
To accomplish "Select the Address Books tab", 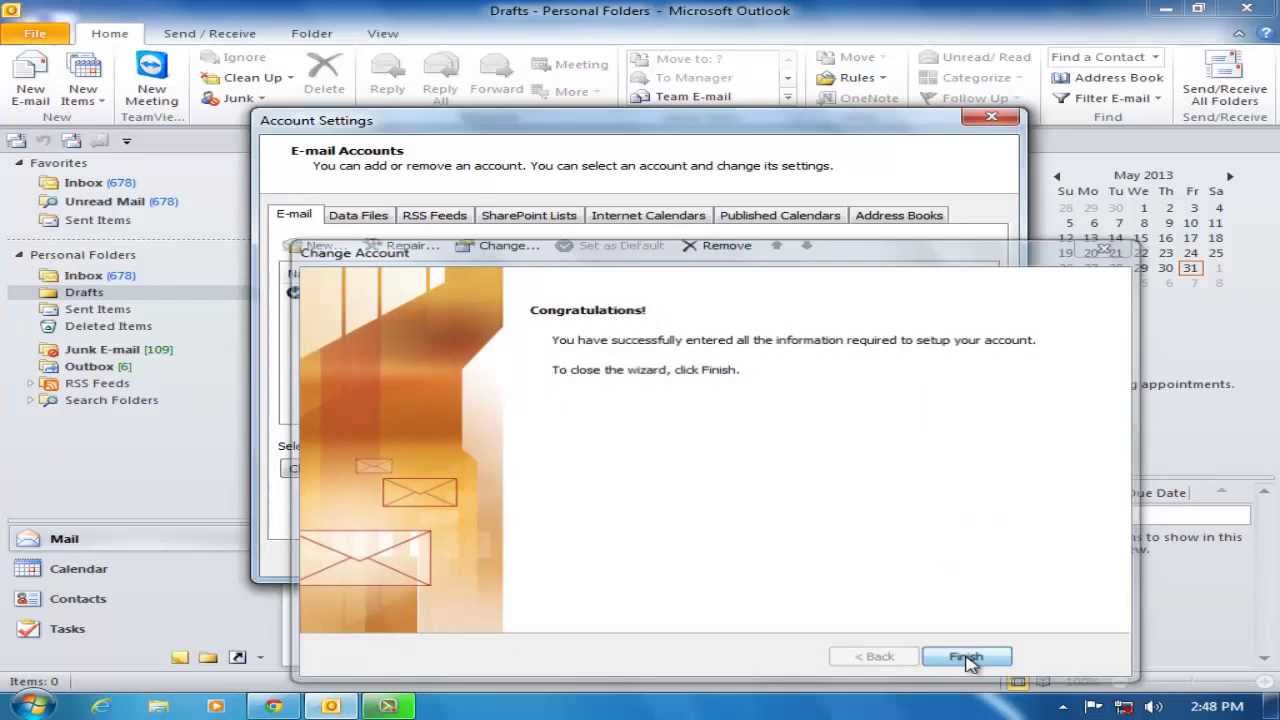I will [899, 215].
